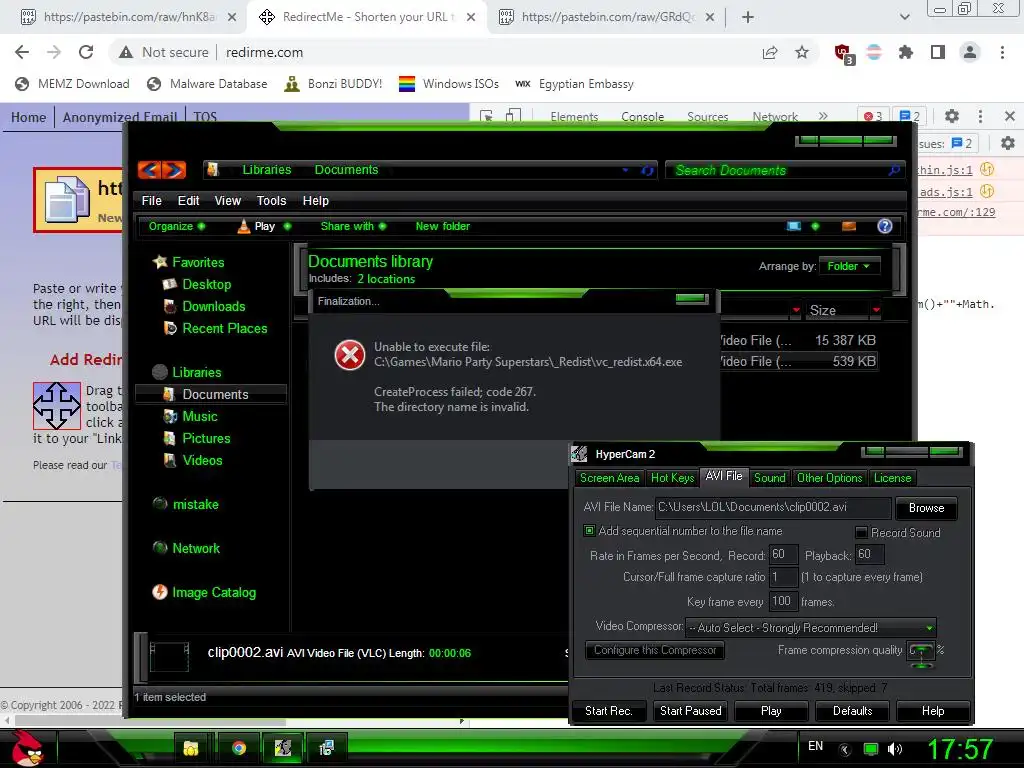Open Chrome extensions puzzle icon
This screenshot has height=768, width=1024.
pyautogui.click(x=906, y=52)
